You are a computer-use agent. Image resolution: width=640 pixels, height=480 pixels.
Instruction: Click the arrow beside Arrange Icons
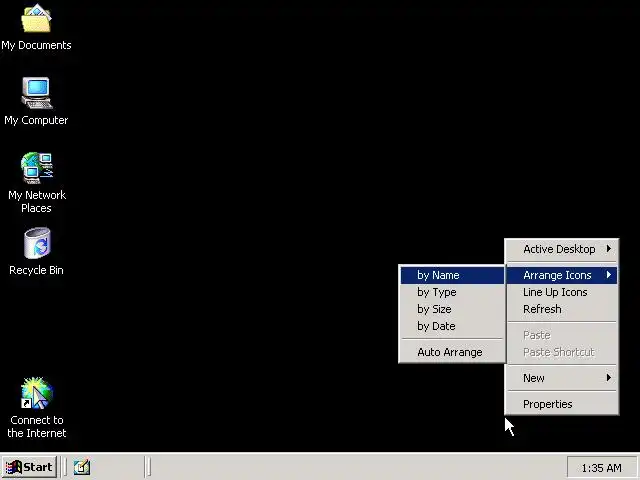tap(609, 275)
